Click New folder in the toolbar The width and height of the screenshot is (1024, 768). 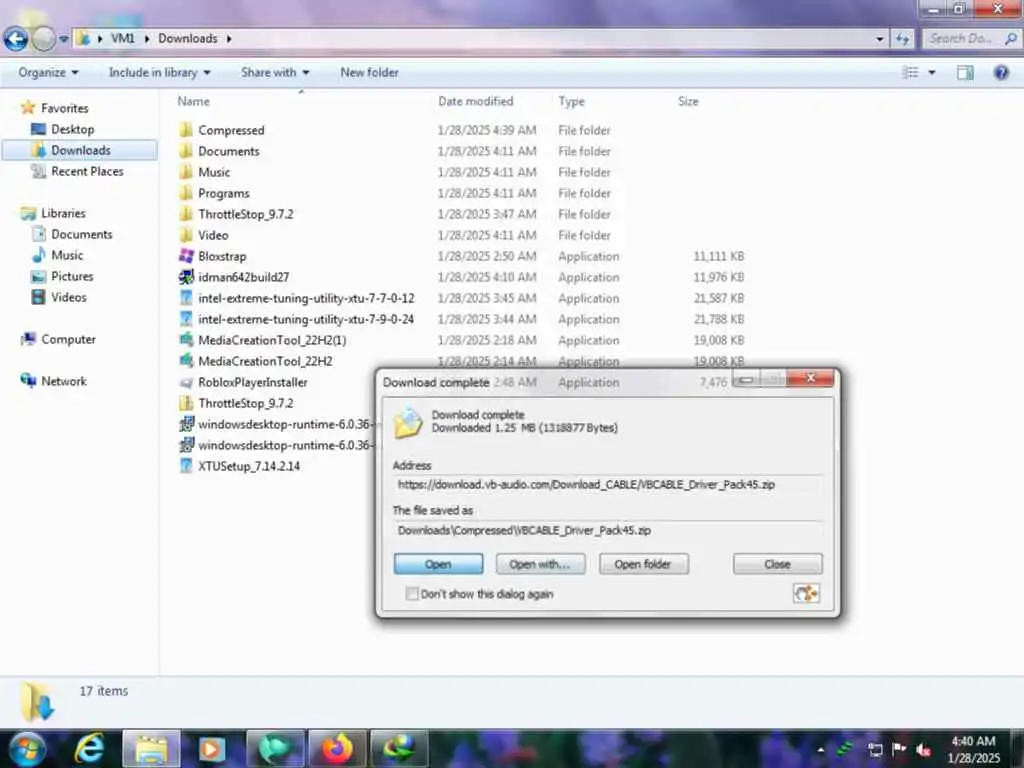[x=369, y=72]
